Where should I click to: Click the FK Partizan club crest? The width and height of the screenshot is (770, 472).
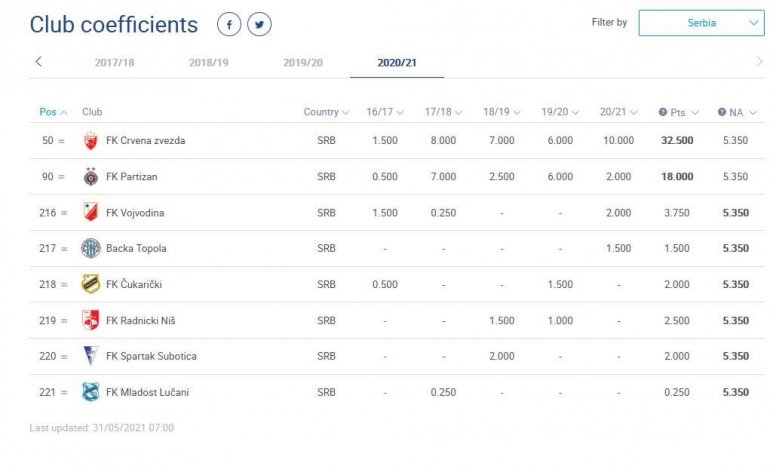click(x=91, y=177)
